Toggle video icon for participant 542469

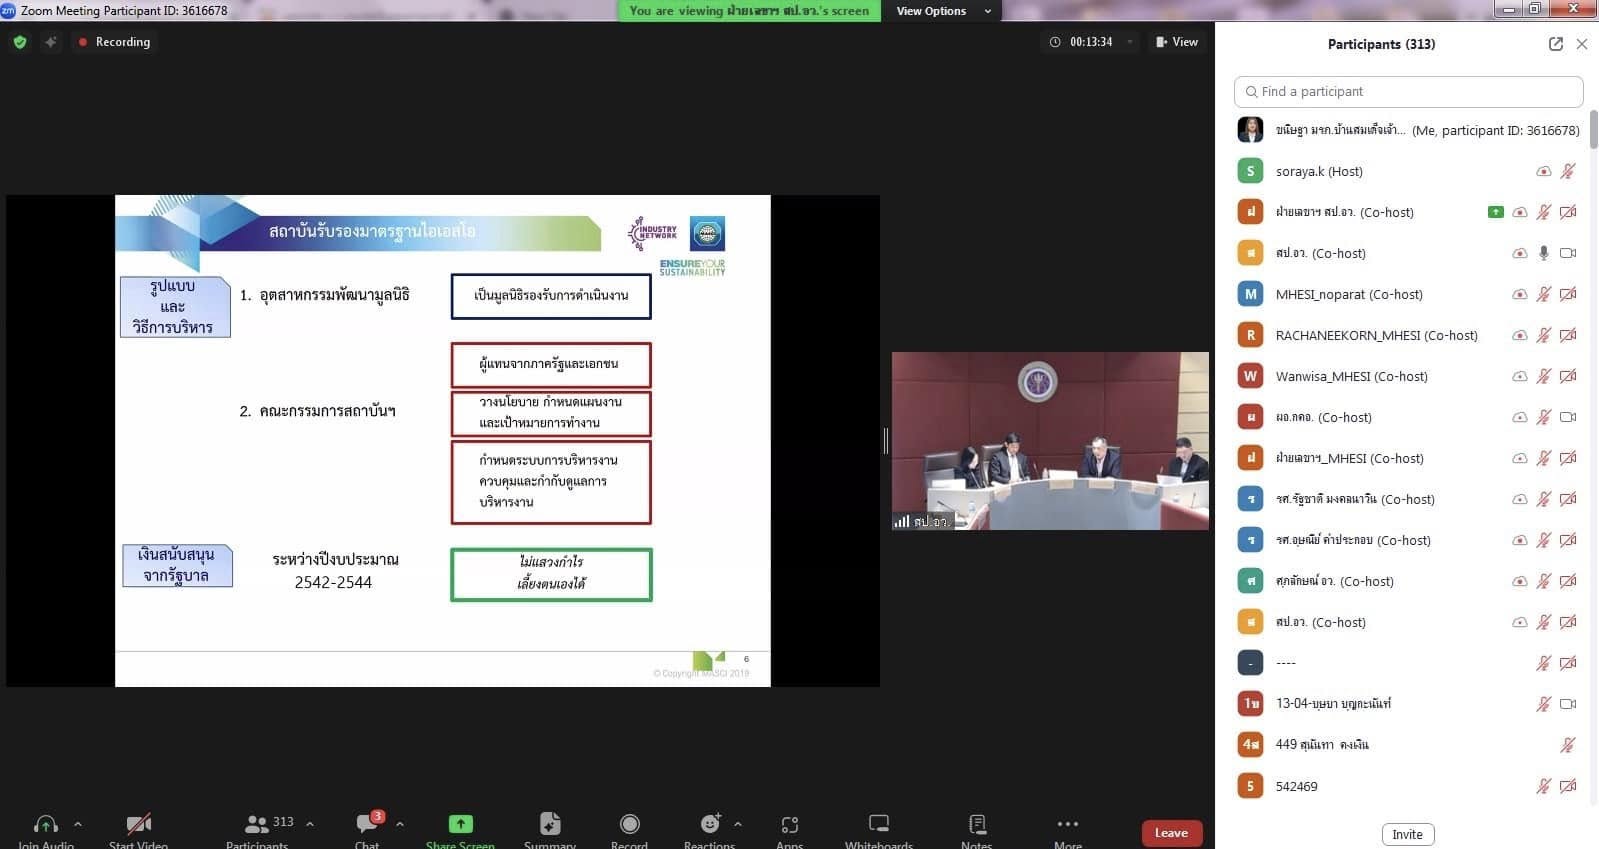[x=1568, y=786]
